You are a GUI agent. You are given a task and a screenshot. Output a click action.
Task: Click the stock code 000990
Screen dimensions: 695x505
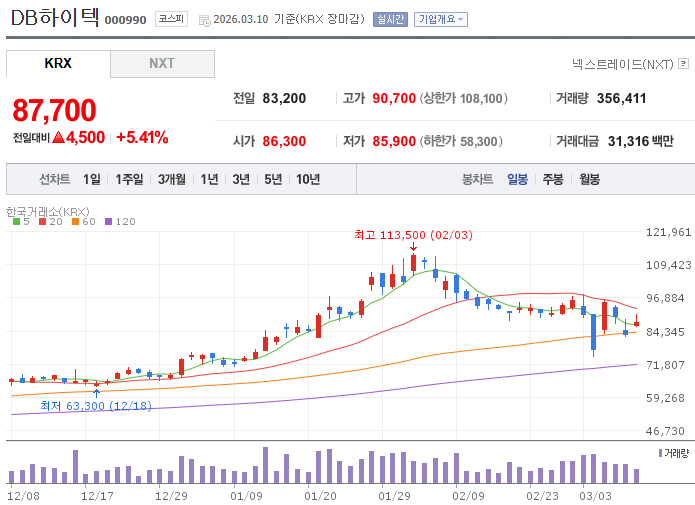point(125,20)
